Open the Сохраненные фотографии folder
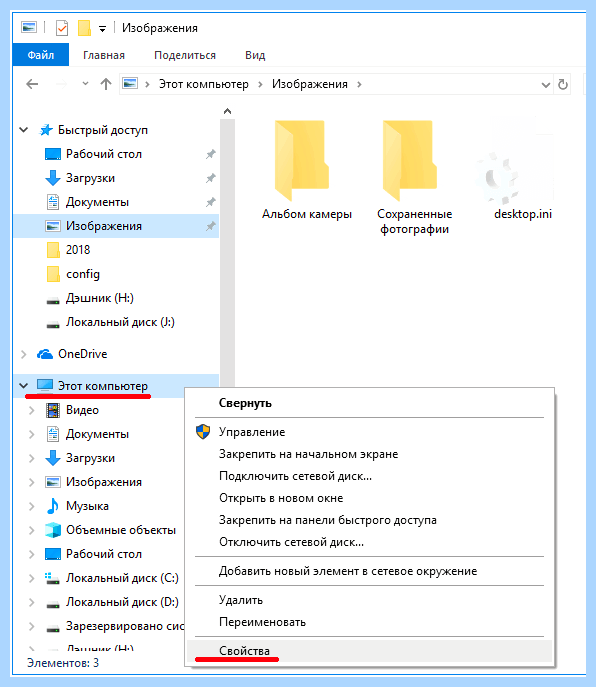Viewport: 596px width, 687px height. [415, 178]
